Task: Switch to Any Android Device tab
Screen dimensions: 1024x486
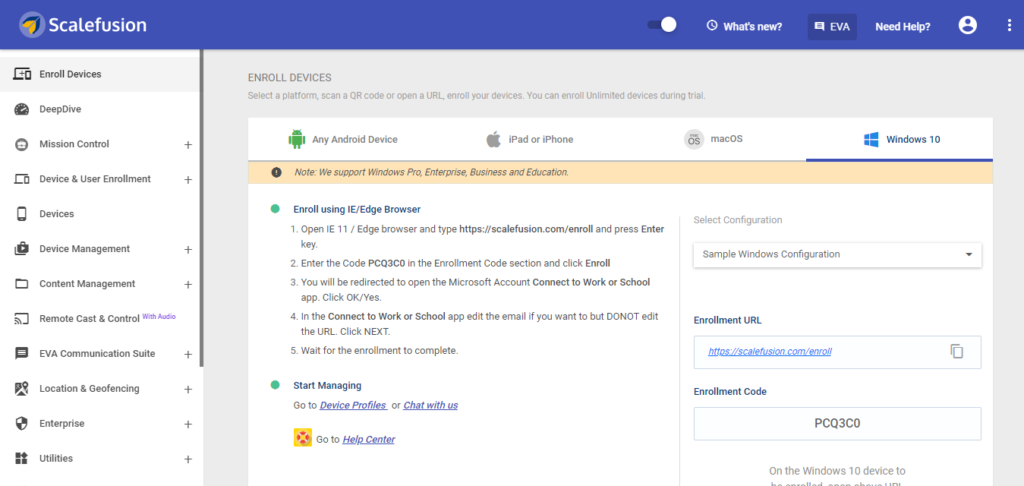Action: click(341, 139)
